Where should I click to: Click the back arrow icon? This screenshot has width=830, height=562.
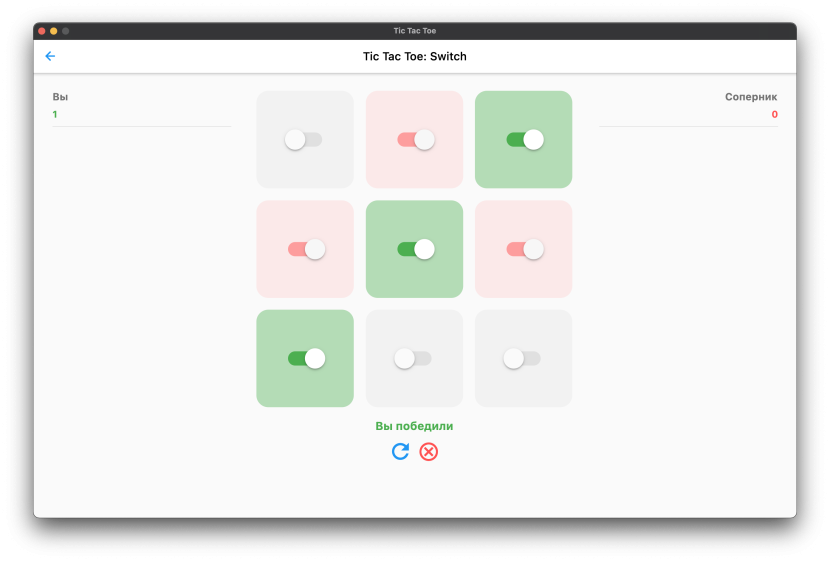pos(50,56)
